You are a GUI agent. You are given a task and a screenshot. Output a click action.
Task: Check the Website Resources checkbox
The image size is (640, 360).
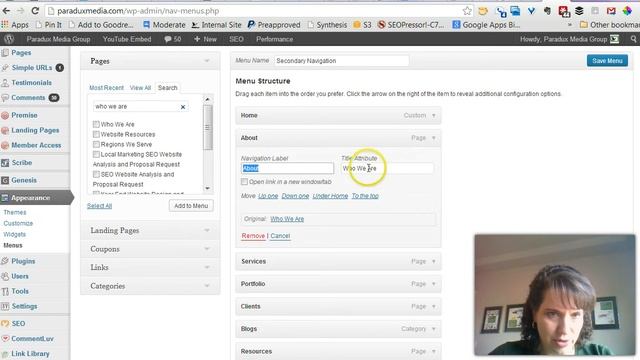(x=96, y=134)
